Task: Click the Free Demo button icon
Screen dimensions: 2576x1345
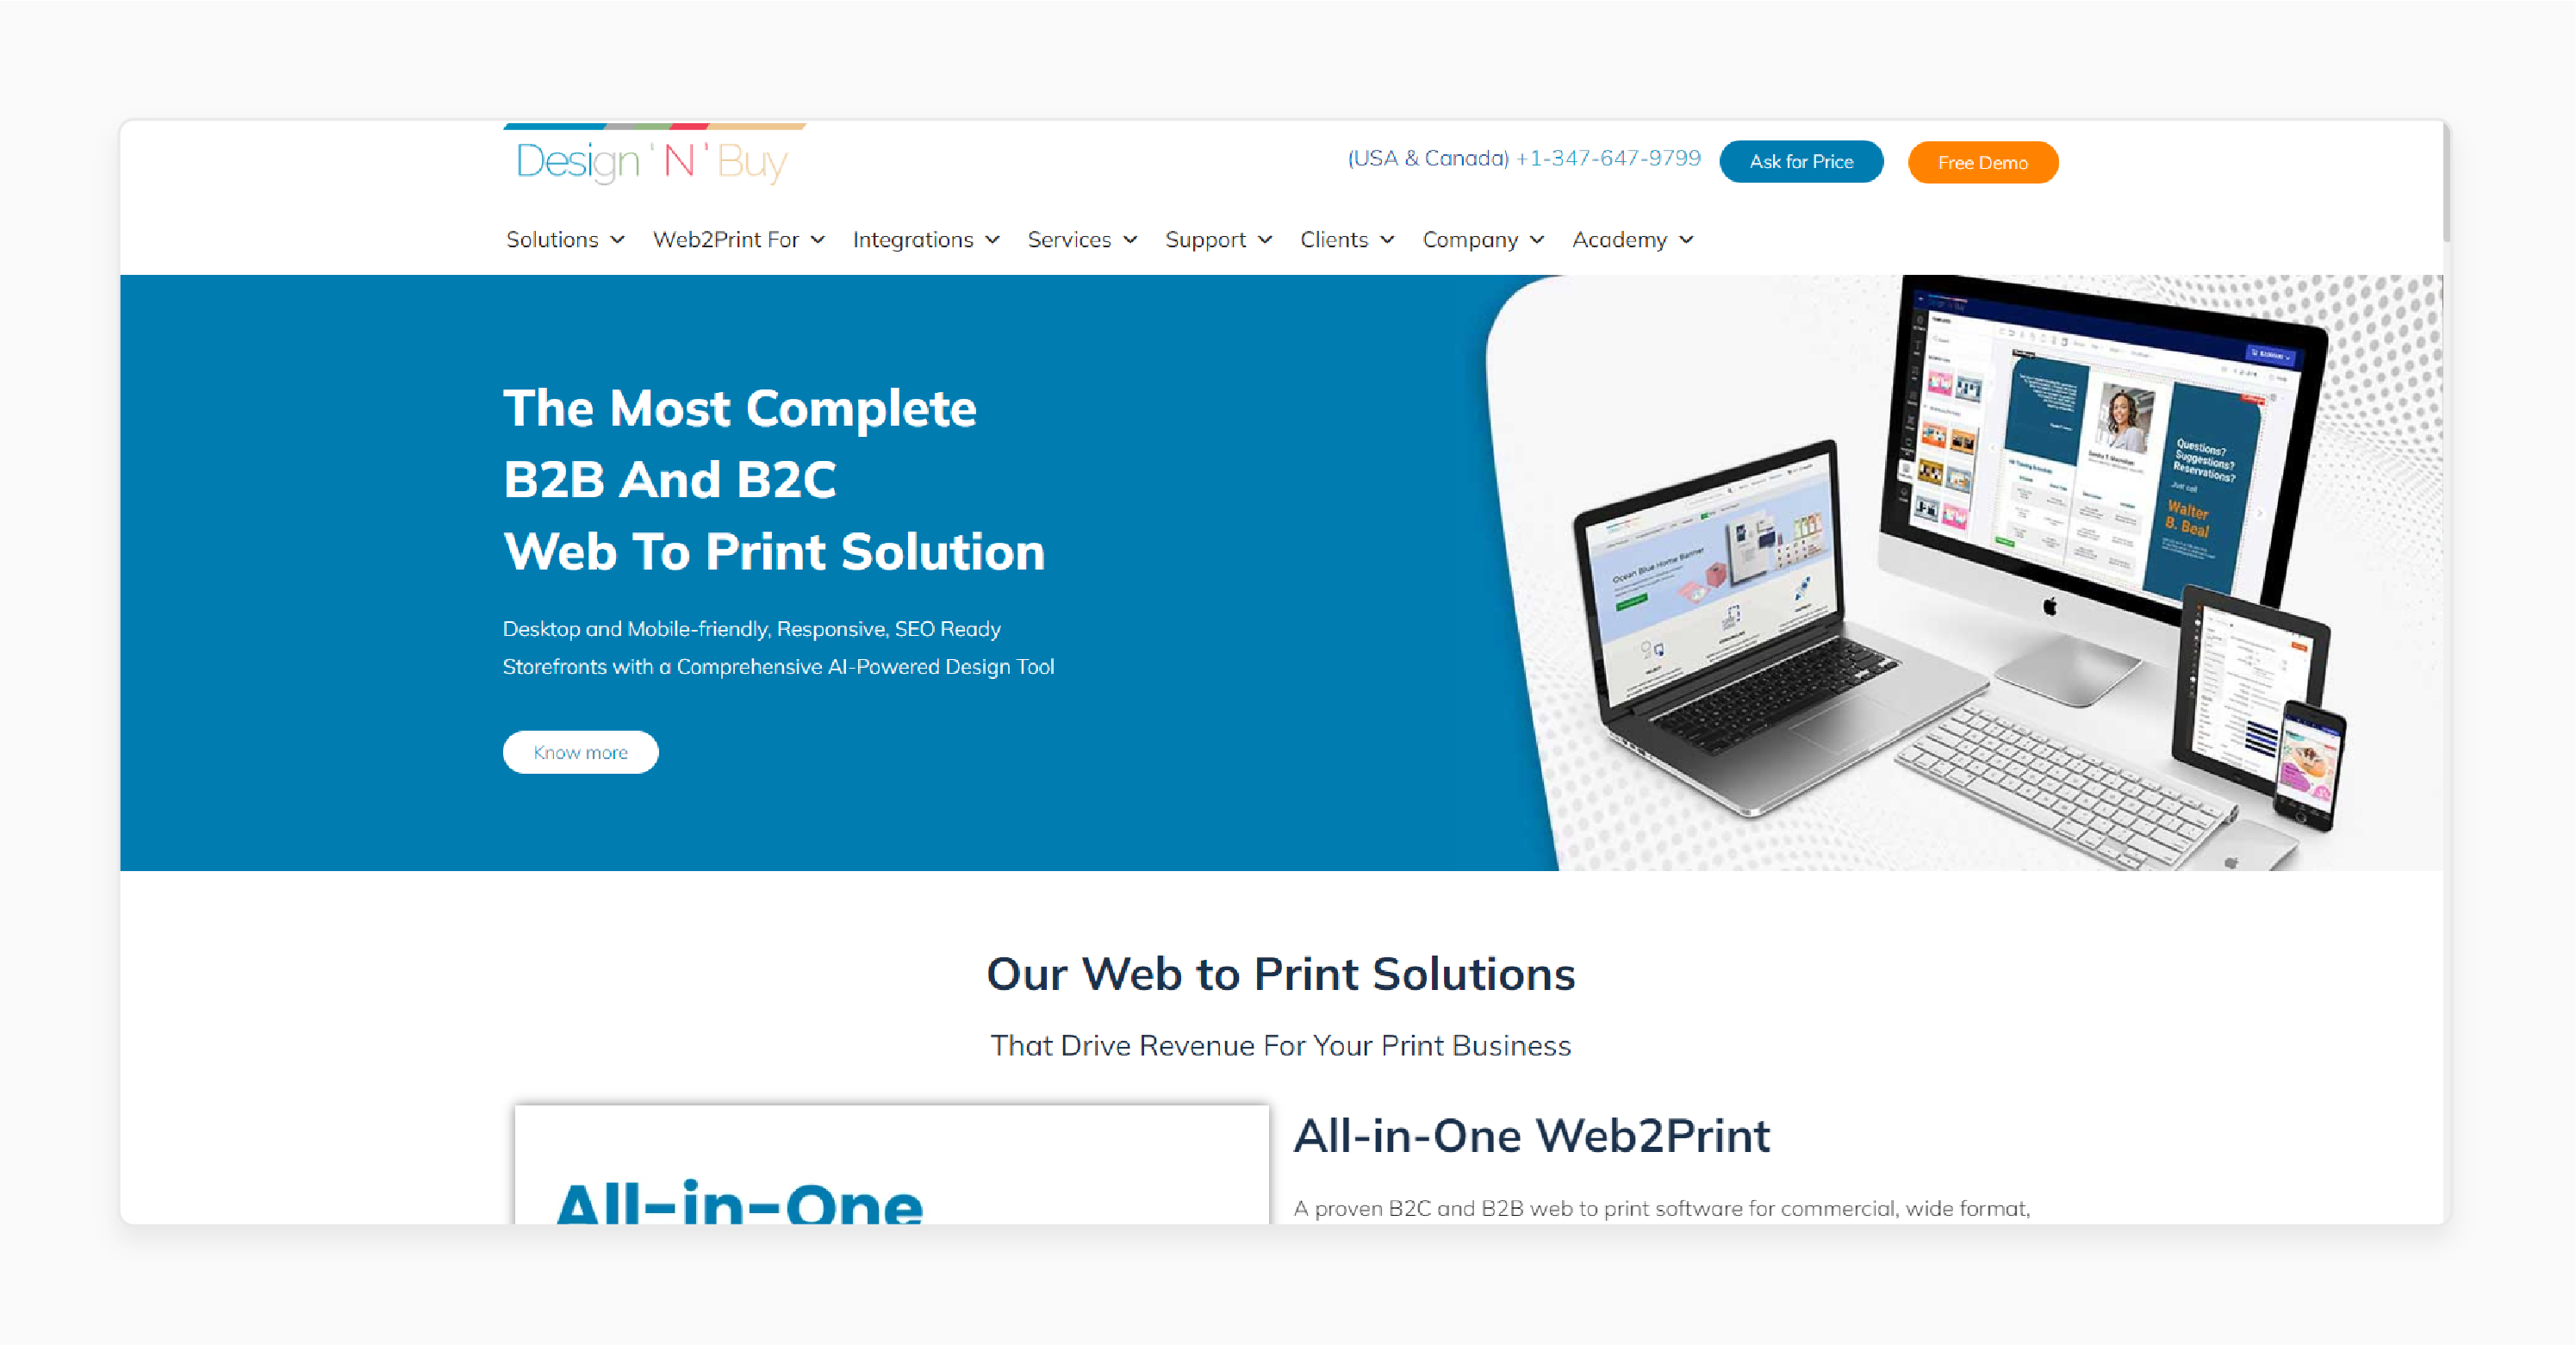Action: point(1982,162)
